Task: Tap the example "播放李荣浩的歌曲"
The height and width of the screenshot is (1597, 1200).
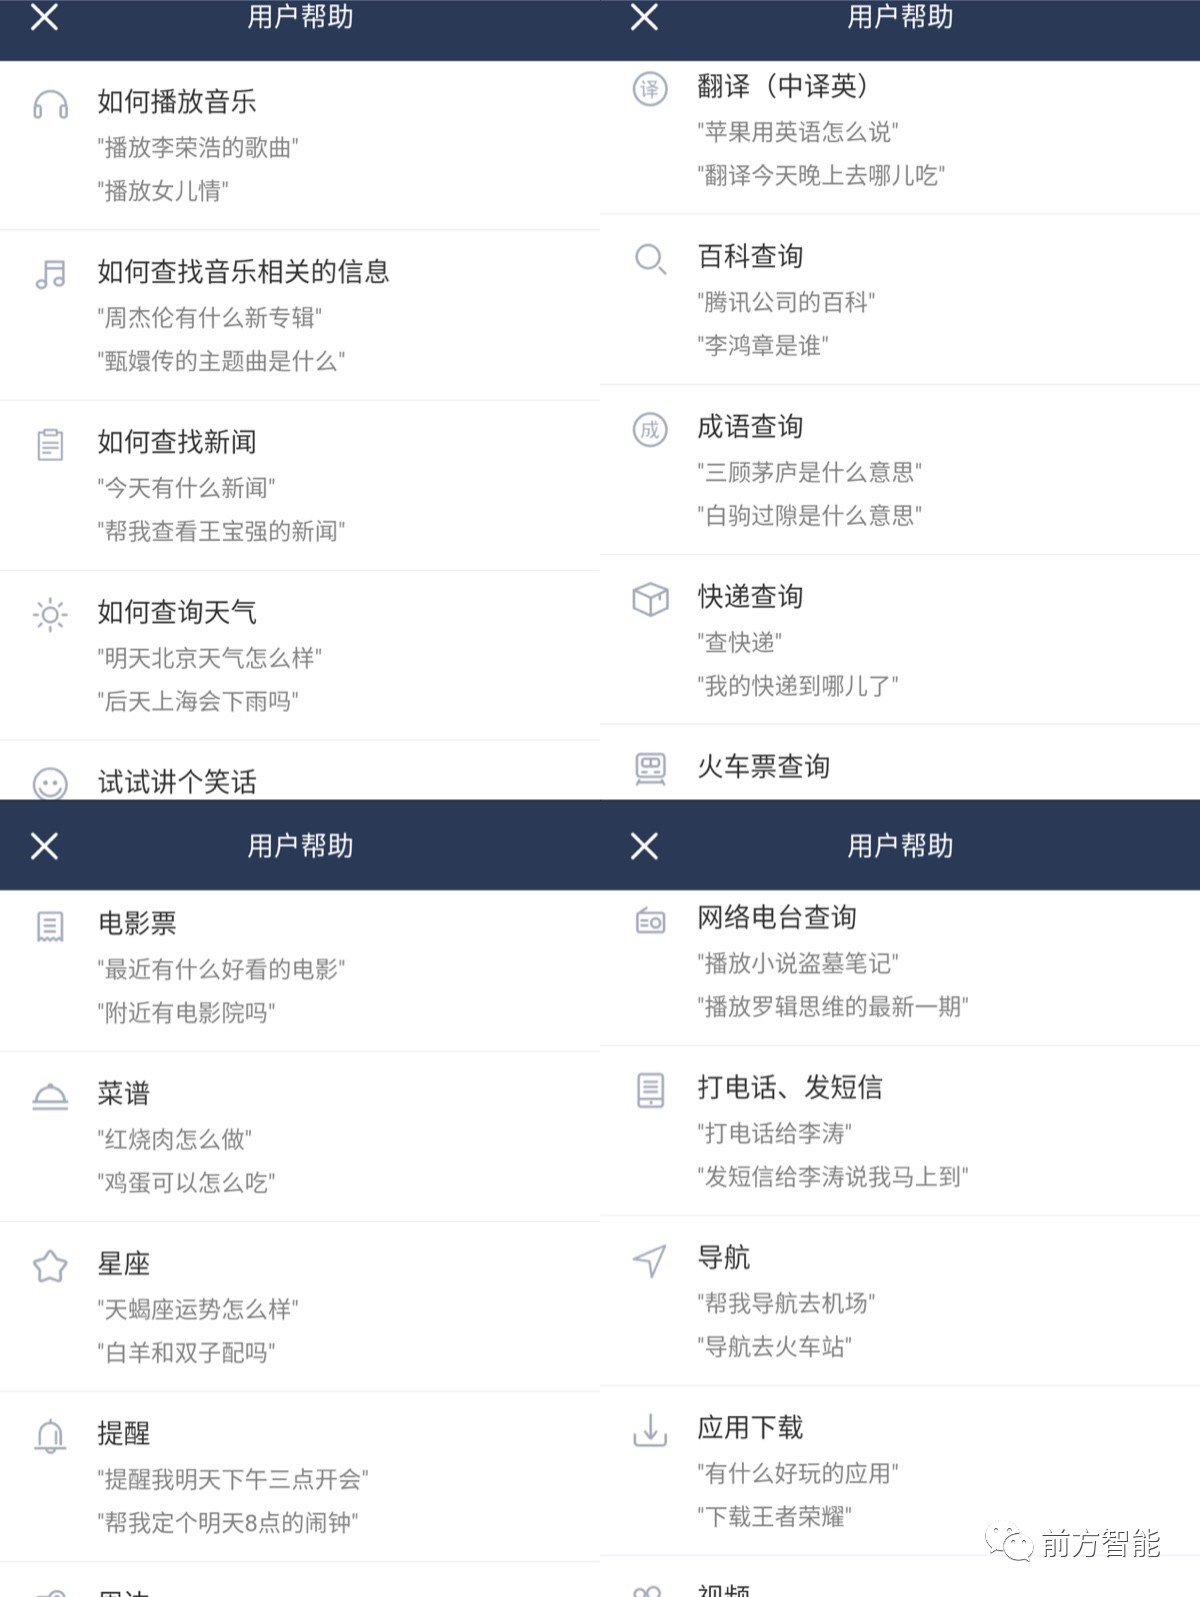Action: pos(198,148)
